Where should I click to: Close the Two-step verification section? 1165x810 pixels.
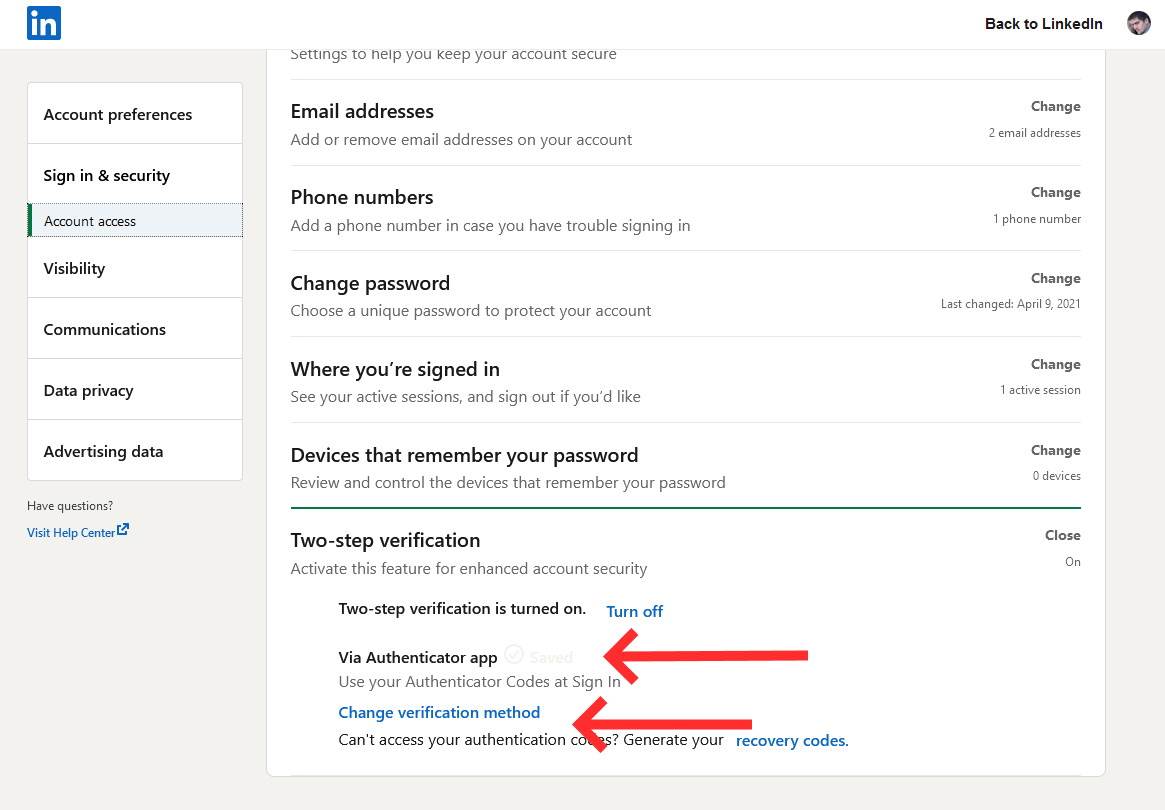[1062, 535]
